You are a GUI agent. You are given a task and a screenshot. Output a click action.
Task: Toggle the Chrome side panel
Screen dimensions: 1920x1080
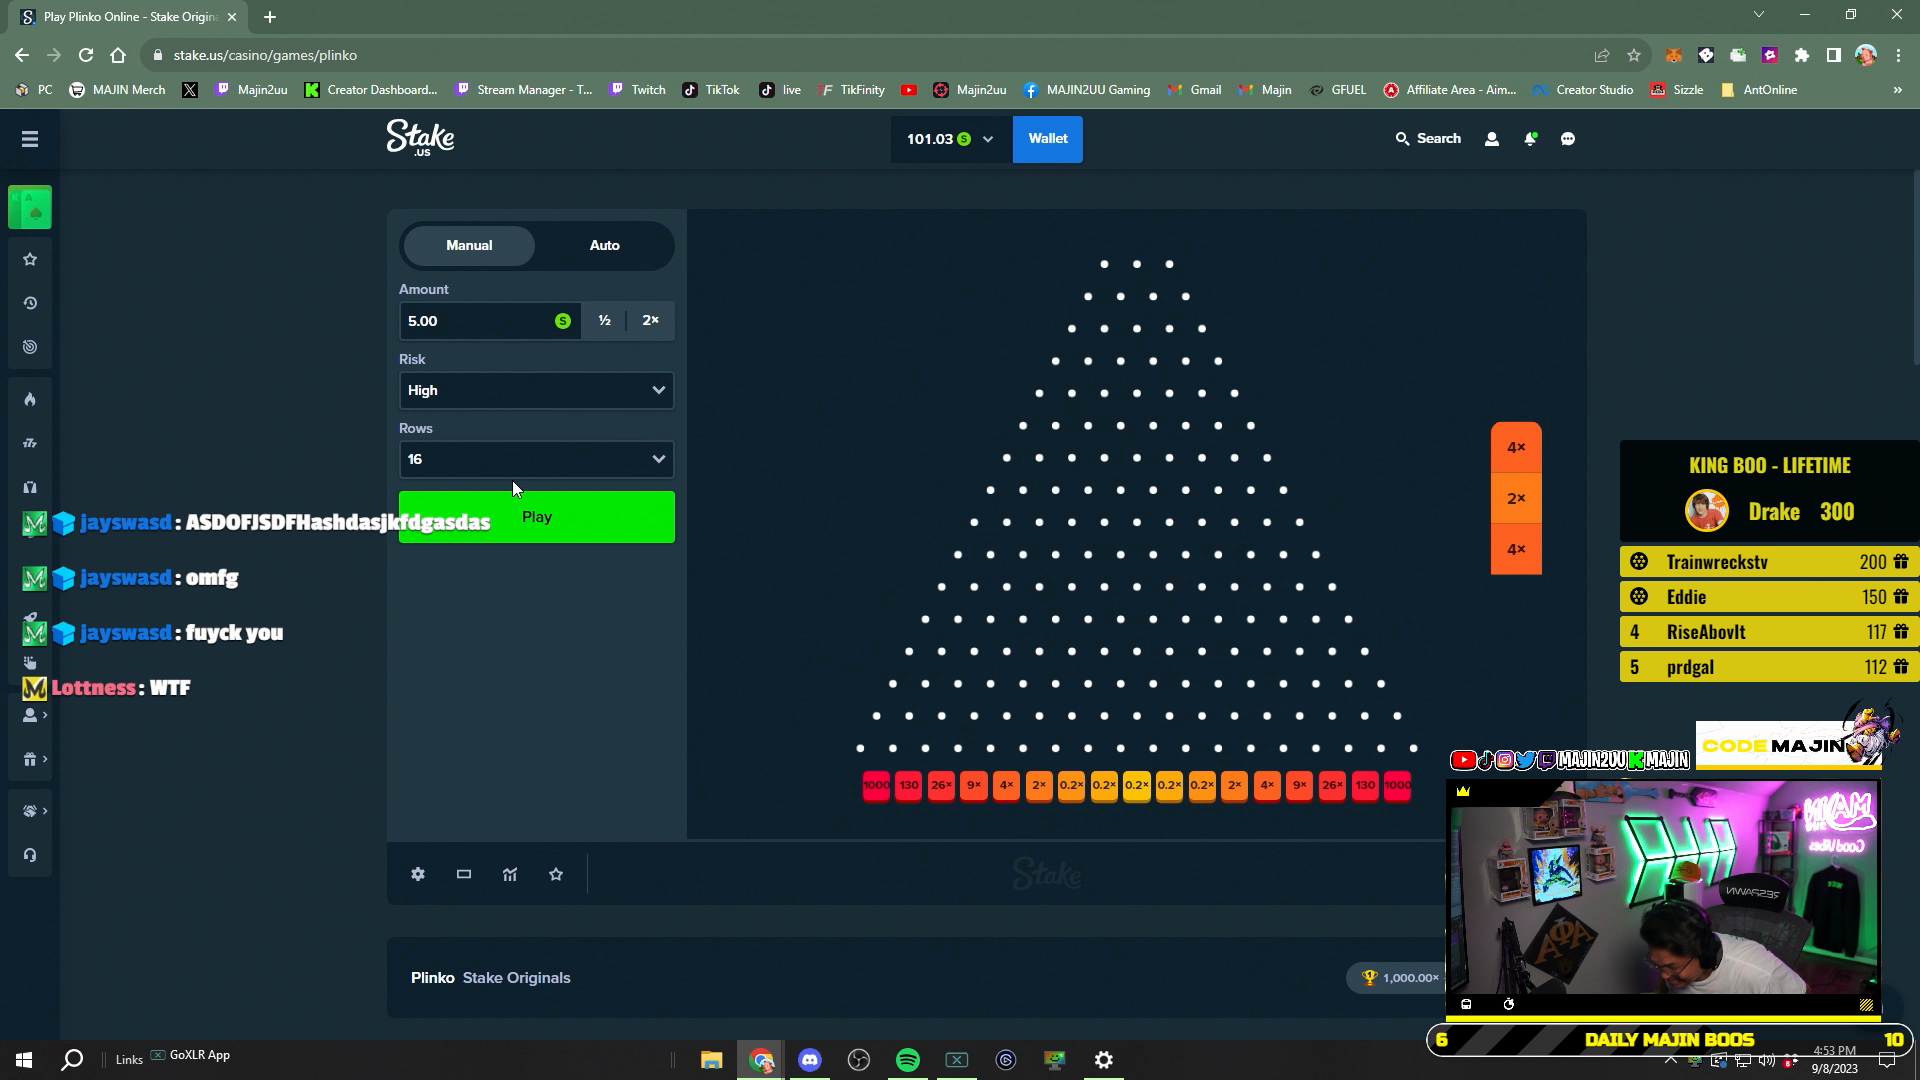(x=1834, y=55)
